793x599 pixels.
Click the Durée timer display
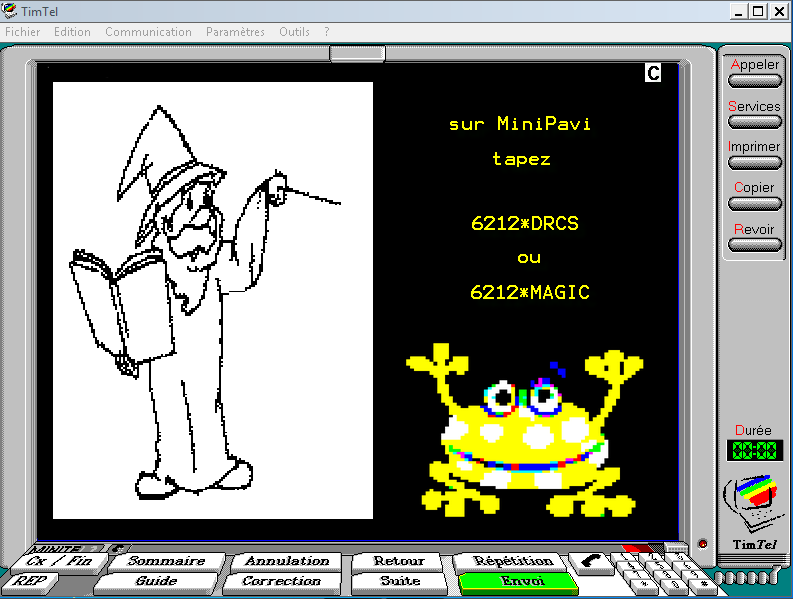(x=754, y=450)
